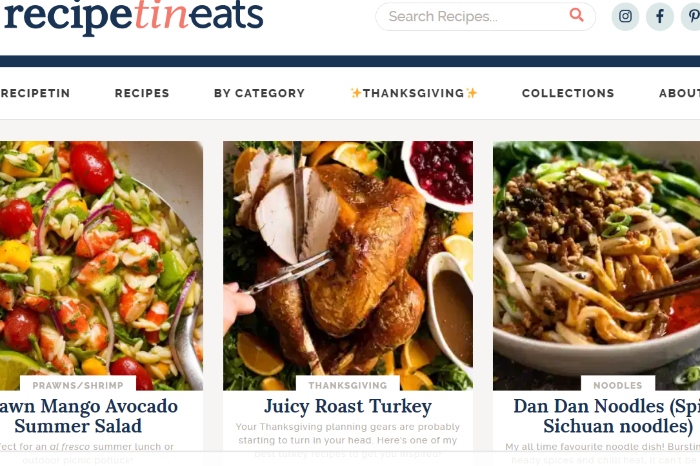
Task: Open the By Category menu
Action: 259,93
